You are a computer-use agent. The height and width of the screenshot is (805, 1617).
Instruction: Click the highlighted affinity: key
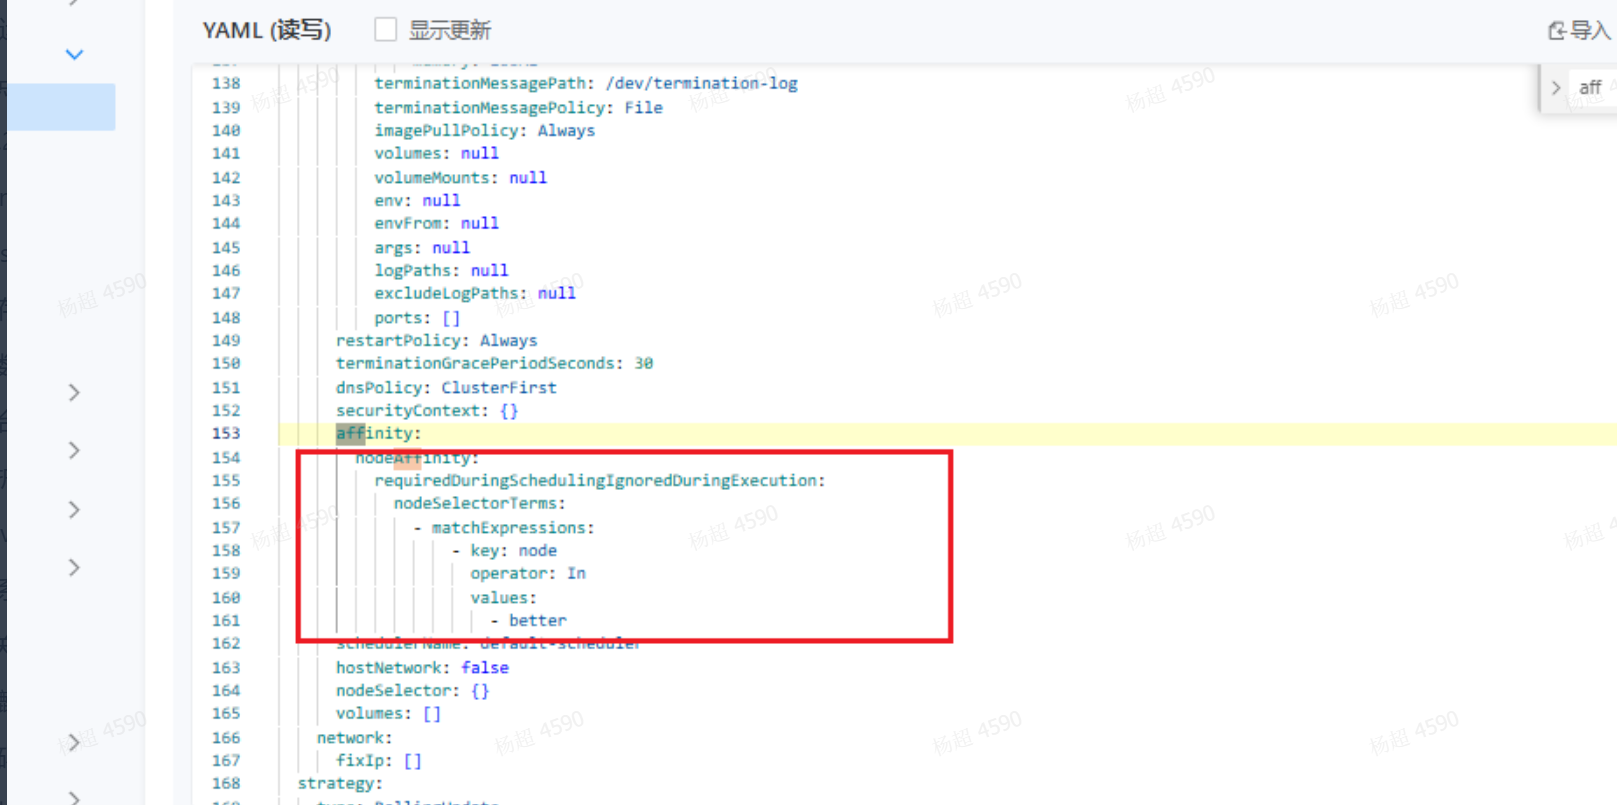click(x=378, y=434)
